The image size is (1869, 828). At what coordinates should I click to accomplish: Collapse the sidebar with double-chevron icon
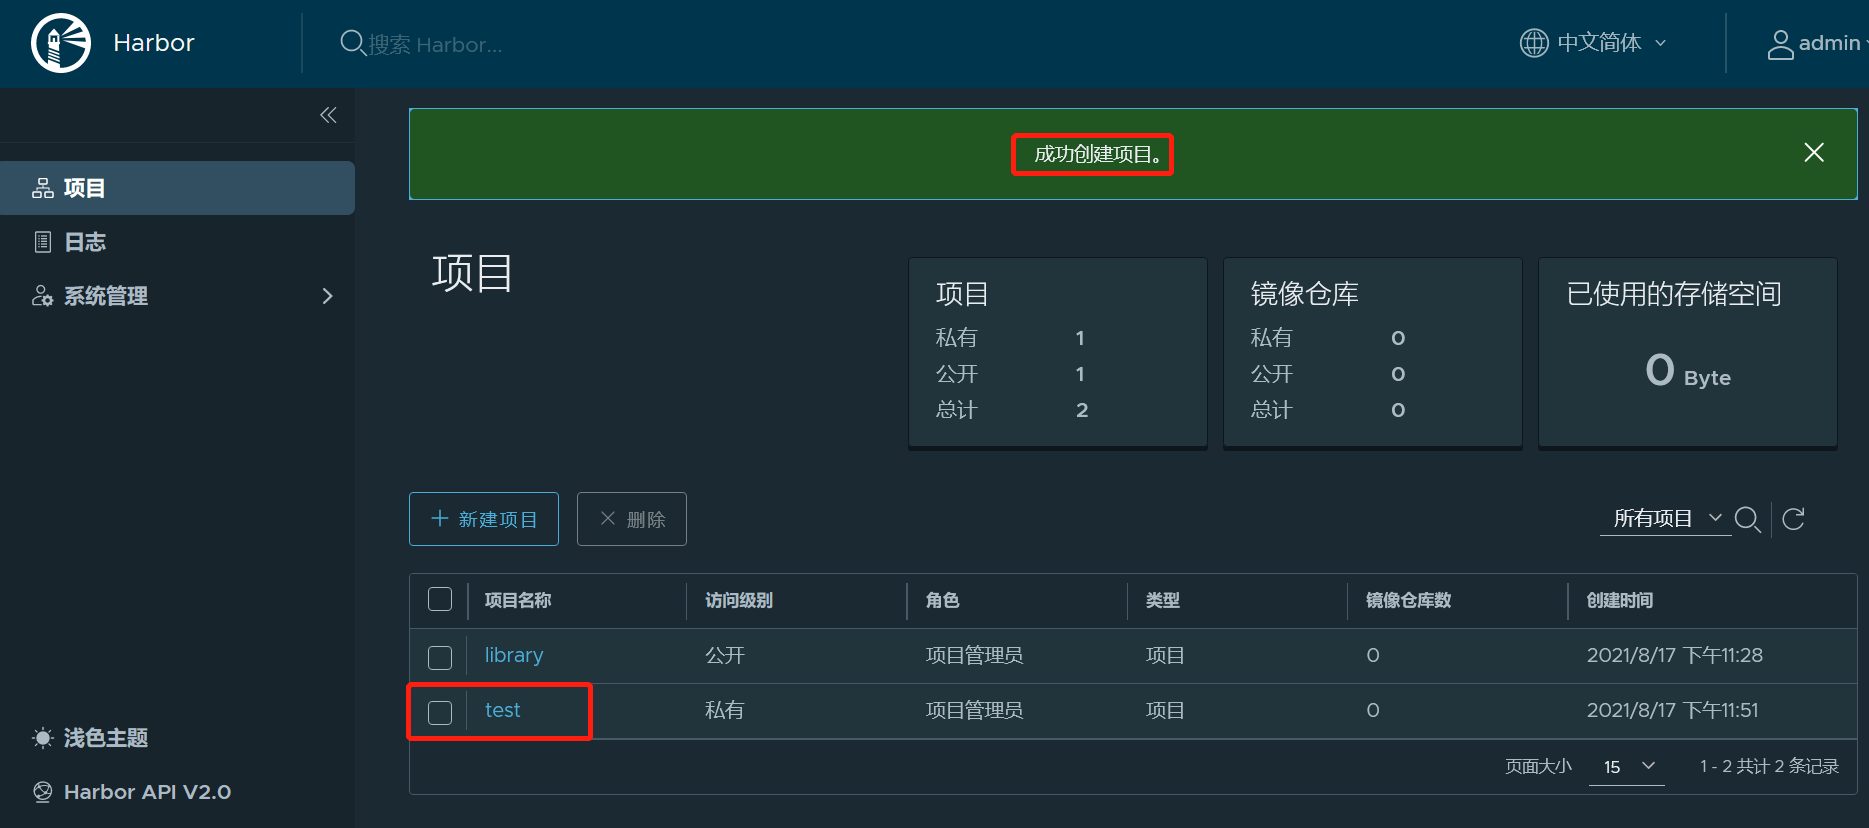(x=328, y=115)
